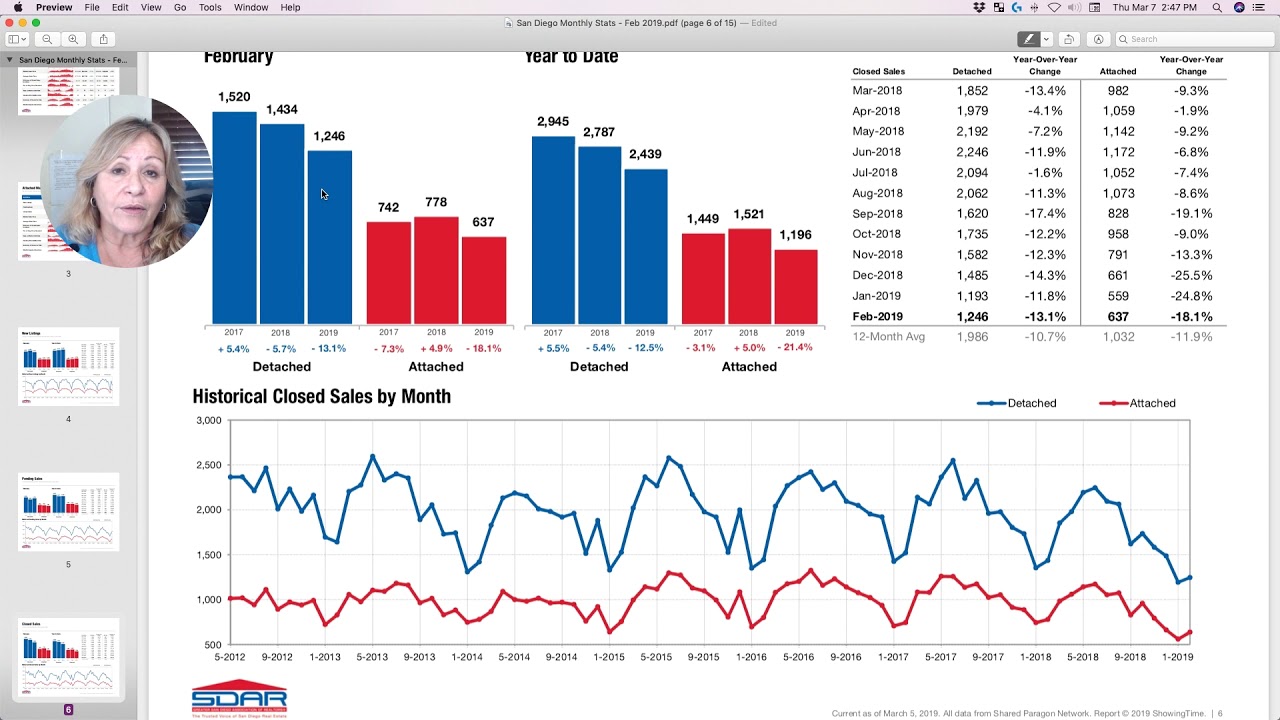Click the Closed Sales column header
This screenshot has width=1280, height=720.
(878, 72)
